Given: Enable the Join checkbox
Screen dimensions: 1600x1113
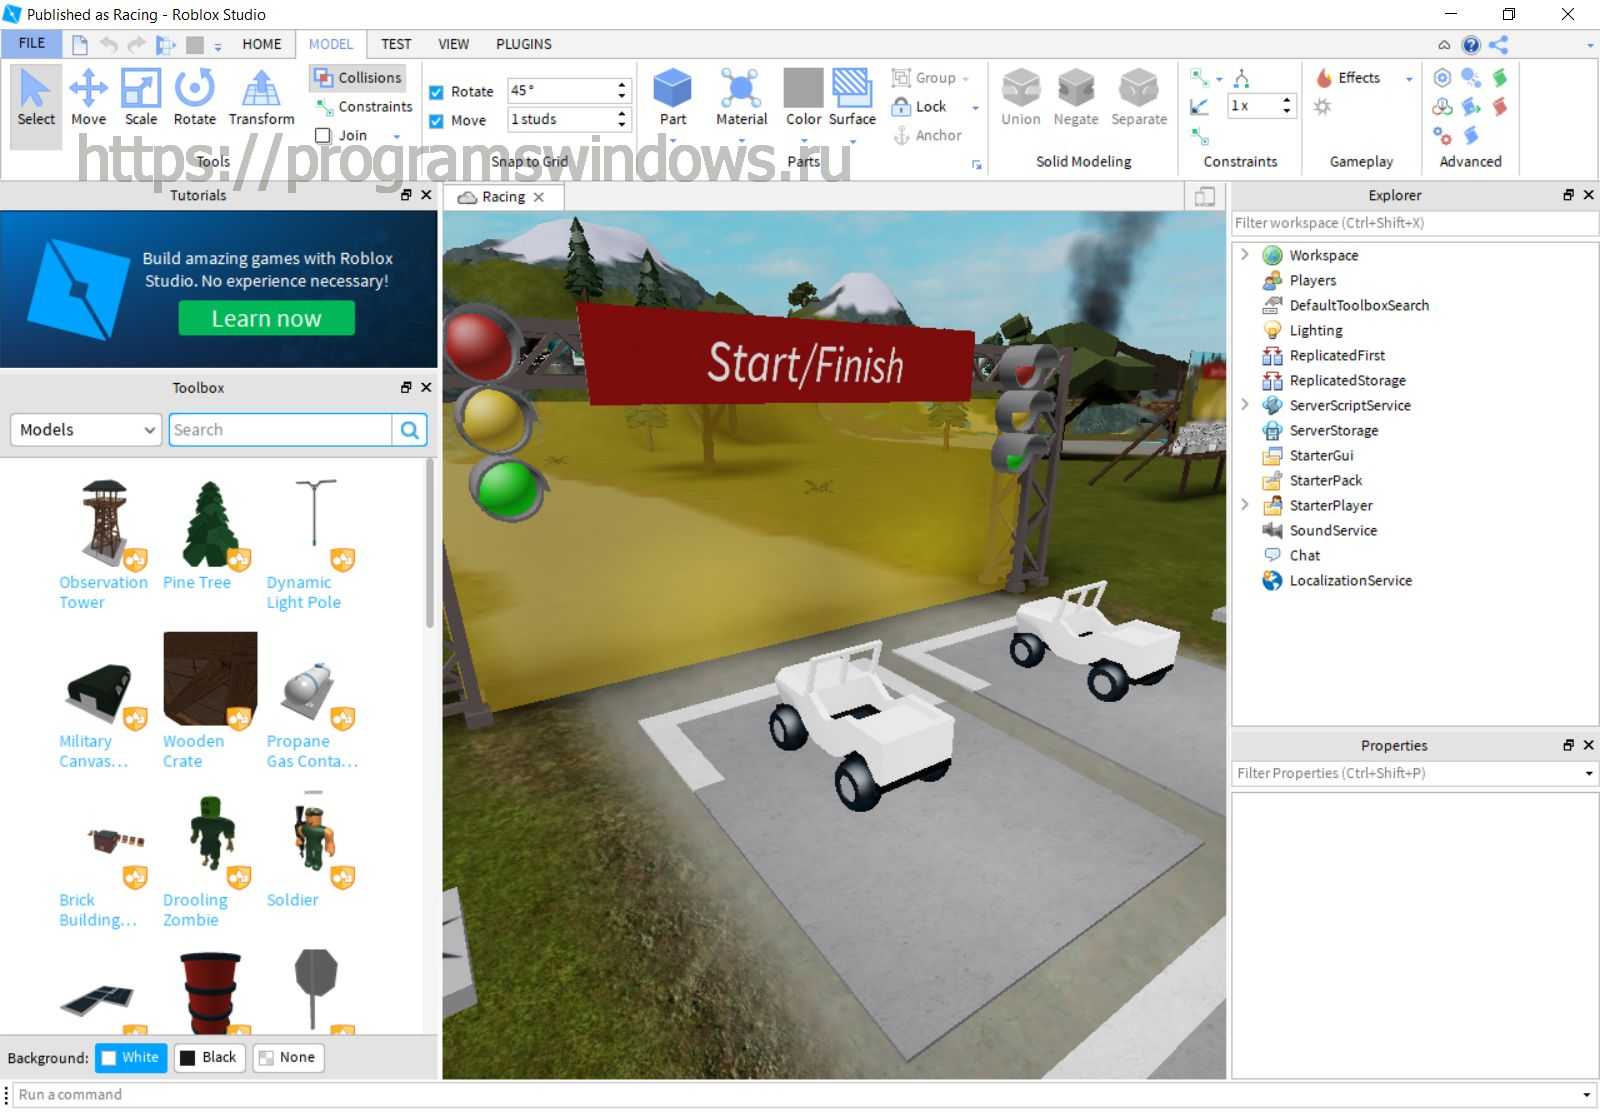Looking at the screenshot, I should tap(322, 135).
